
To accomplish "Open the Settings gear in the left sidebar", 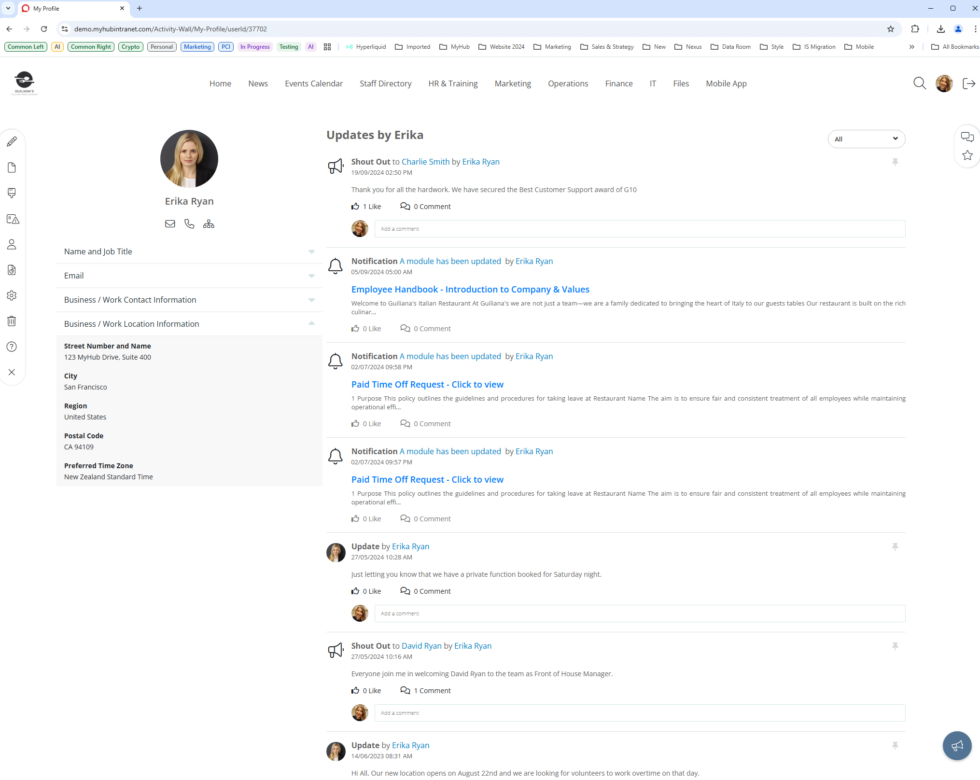I will coord(12,294).
